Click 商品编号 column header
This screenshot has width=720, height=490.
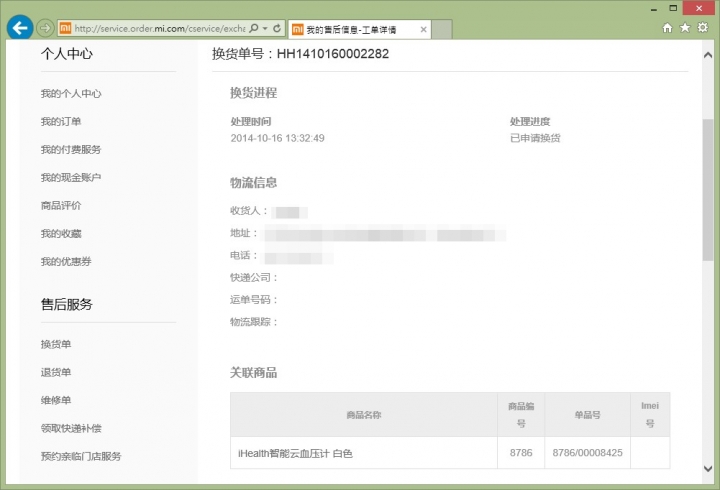point(521,414)
